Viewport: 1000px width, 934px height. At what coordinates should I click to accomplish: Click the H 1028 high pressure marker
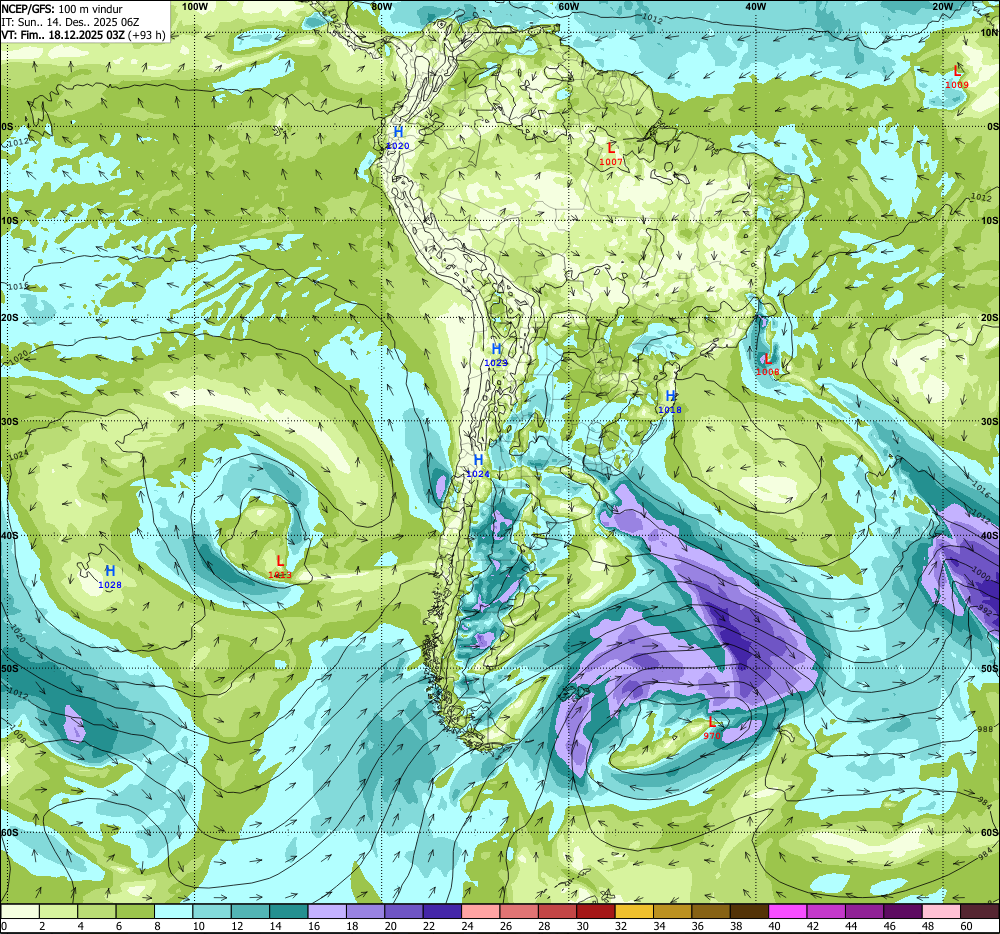pos(110,577)
